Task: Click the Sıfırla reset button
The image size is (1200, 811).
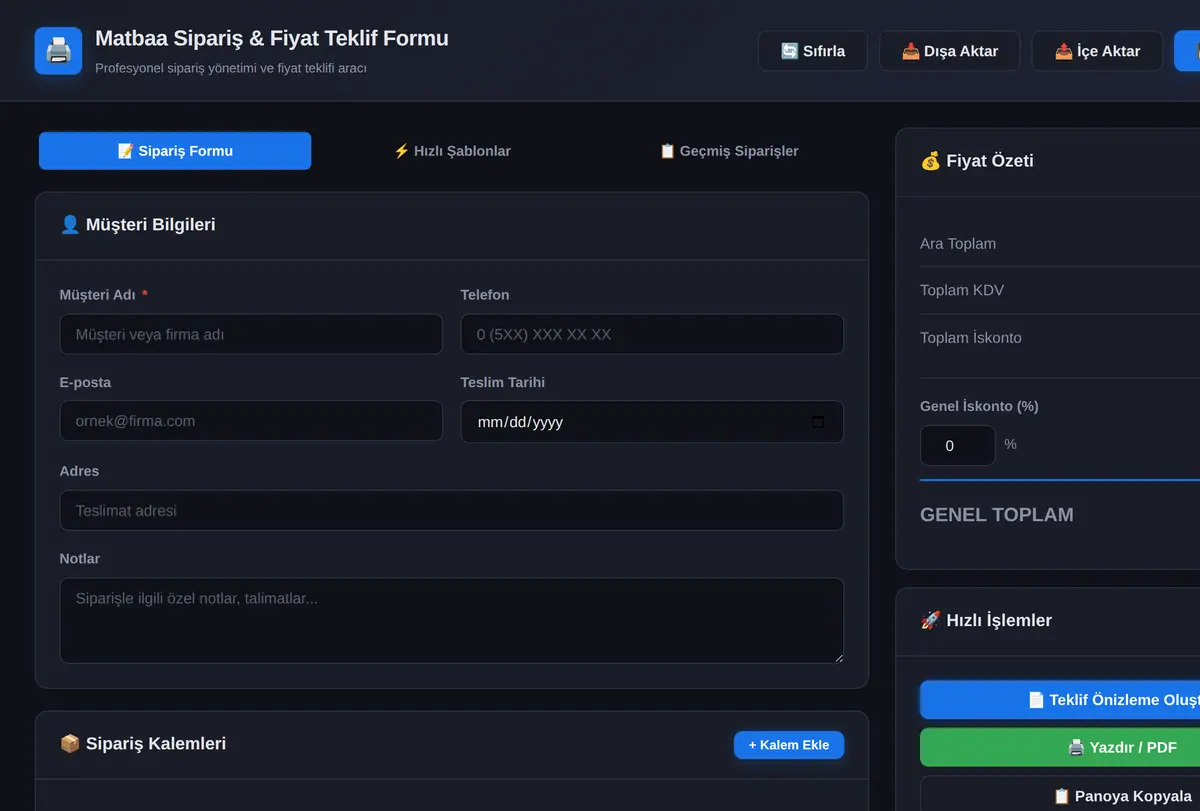Action: pos(813,51)
